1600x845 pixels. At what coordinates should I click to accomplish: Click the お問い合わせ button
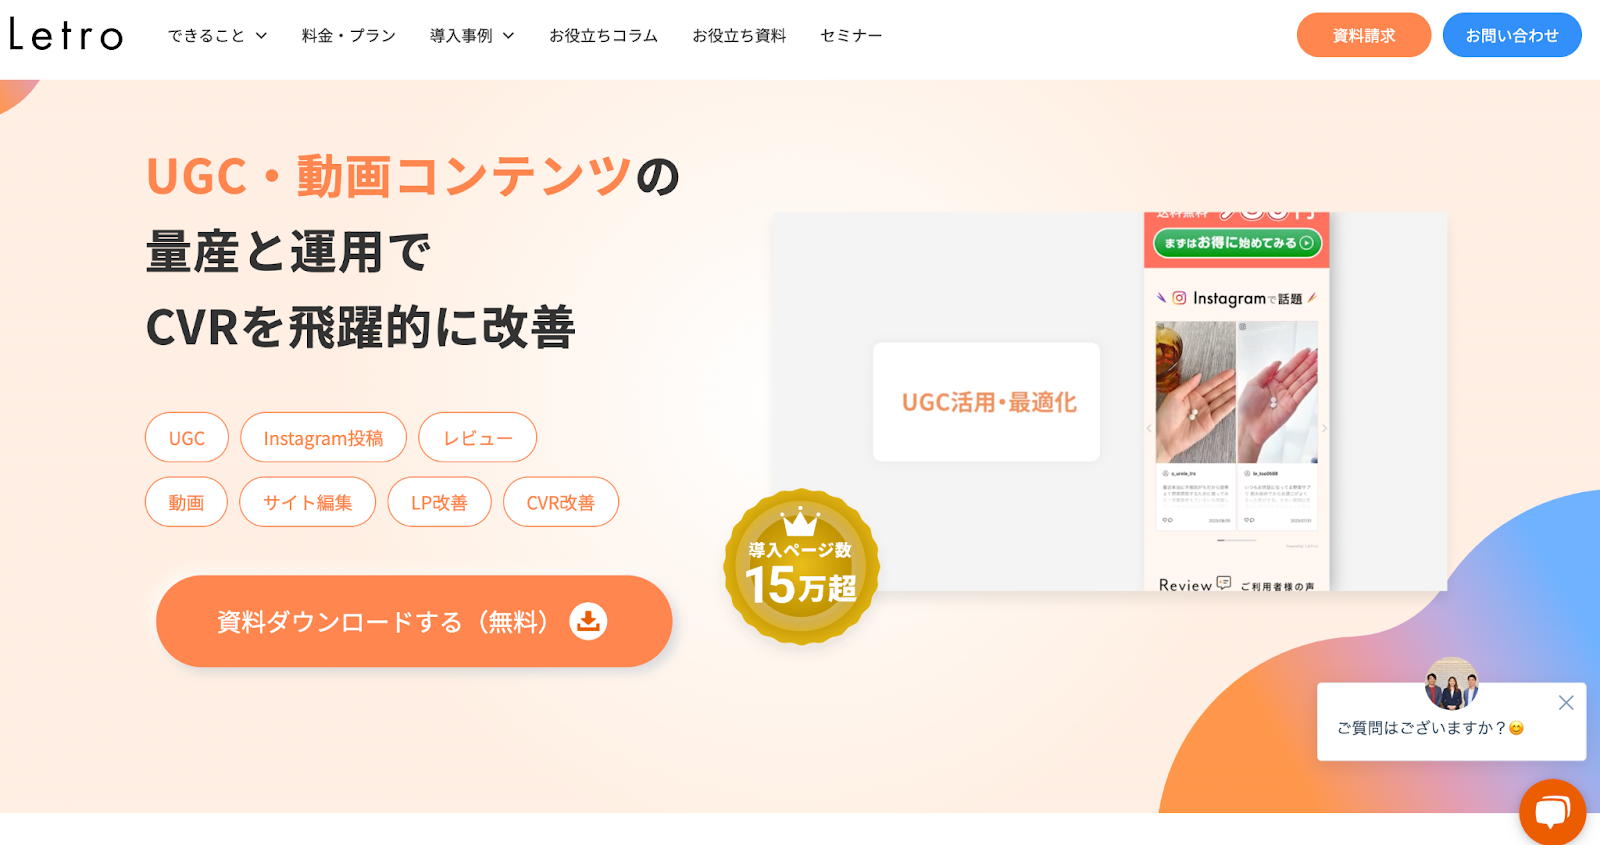1512,35
